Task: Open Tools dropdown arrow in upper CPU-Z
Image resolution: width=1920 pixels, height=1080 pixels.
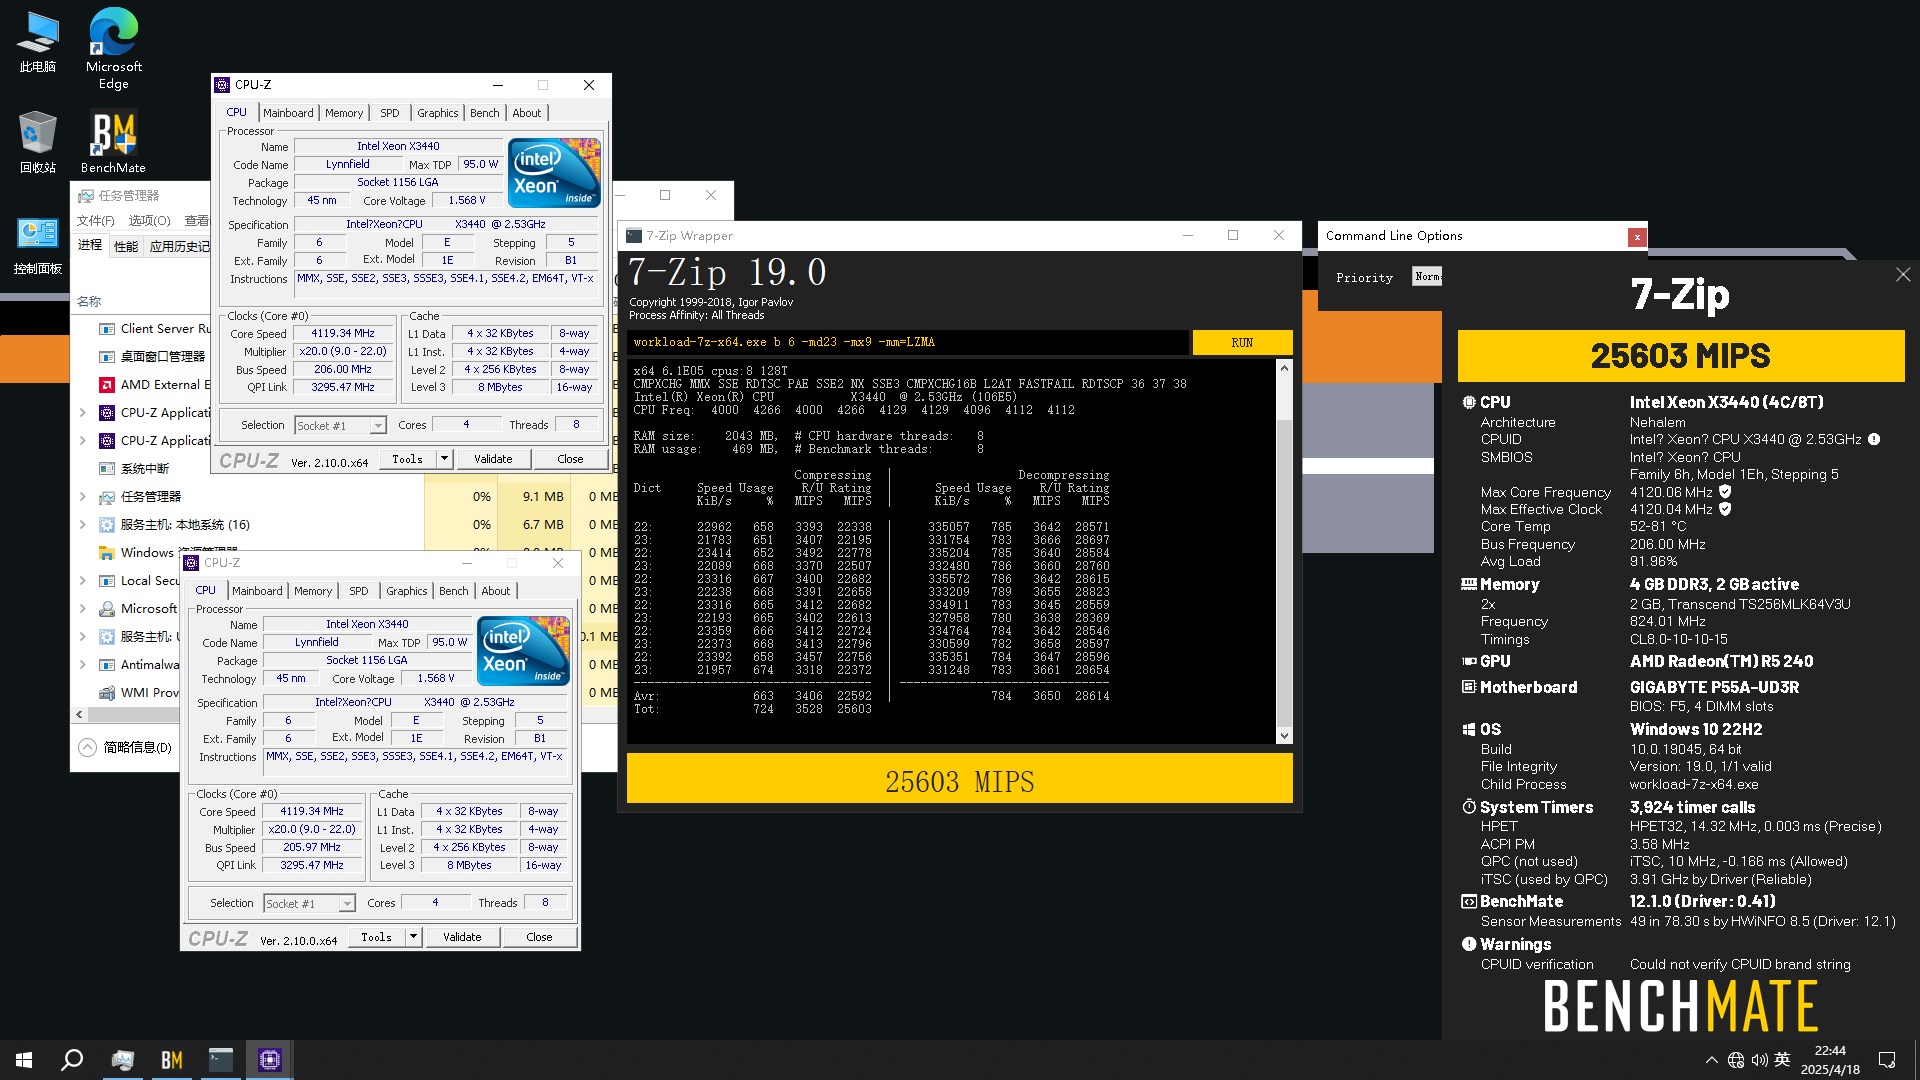Action: 444,459
